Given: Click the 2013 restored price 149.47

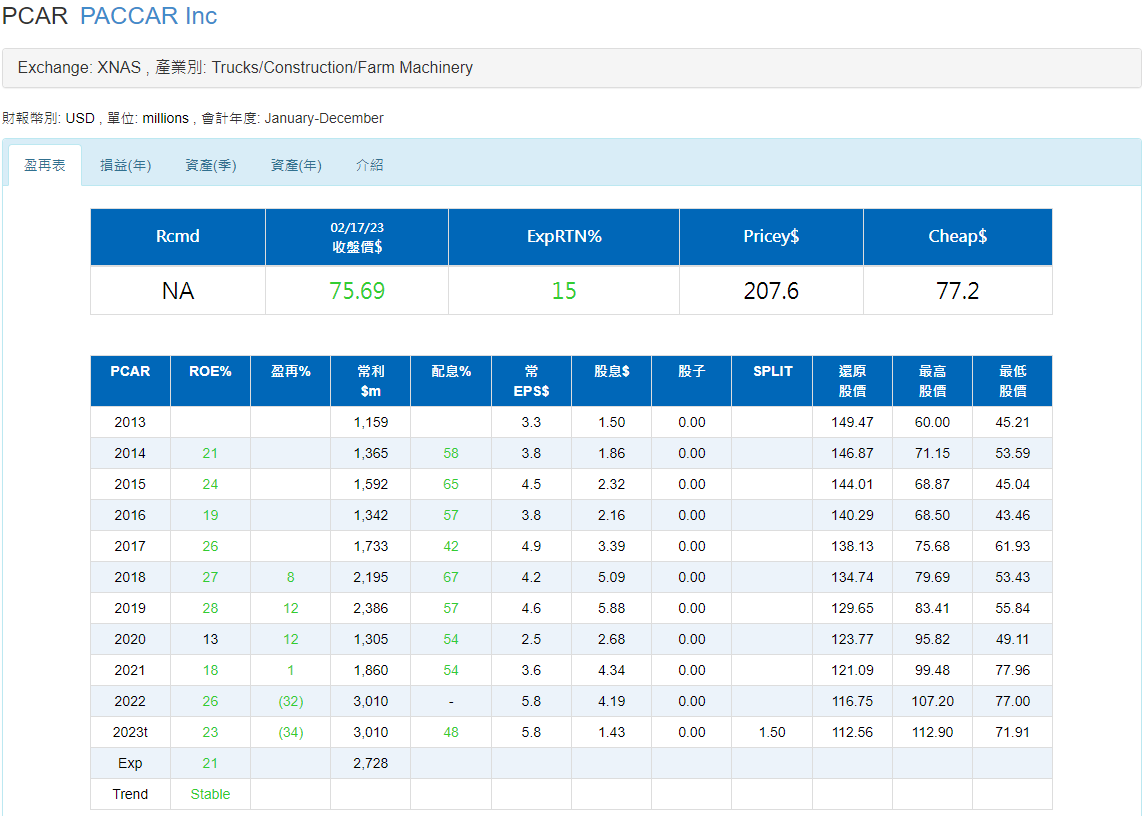Looking at the screenshot, I should [x=852, y=423].
